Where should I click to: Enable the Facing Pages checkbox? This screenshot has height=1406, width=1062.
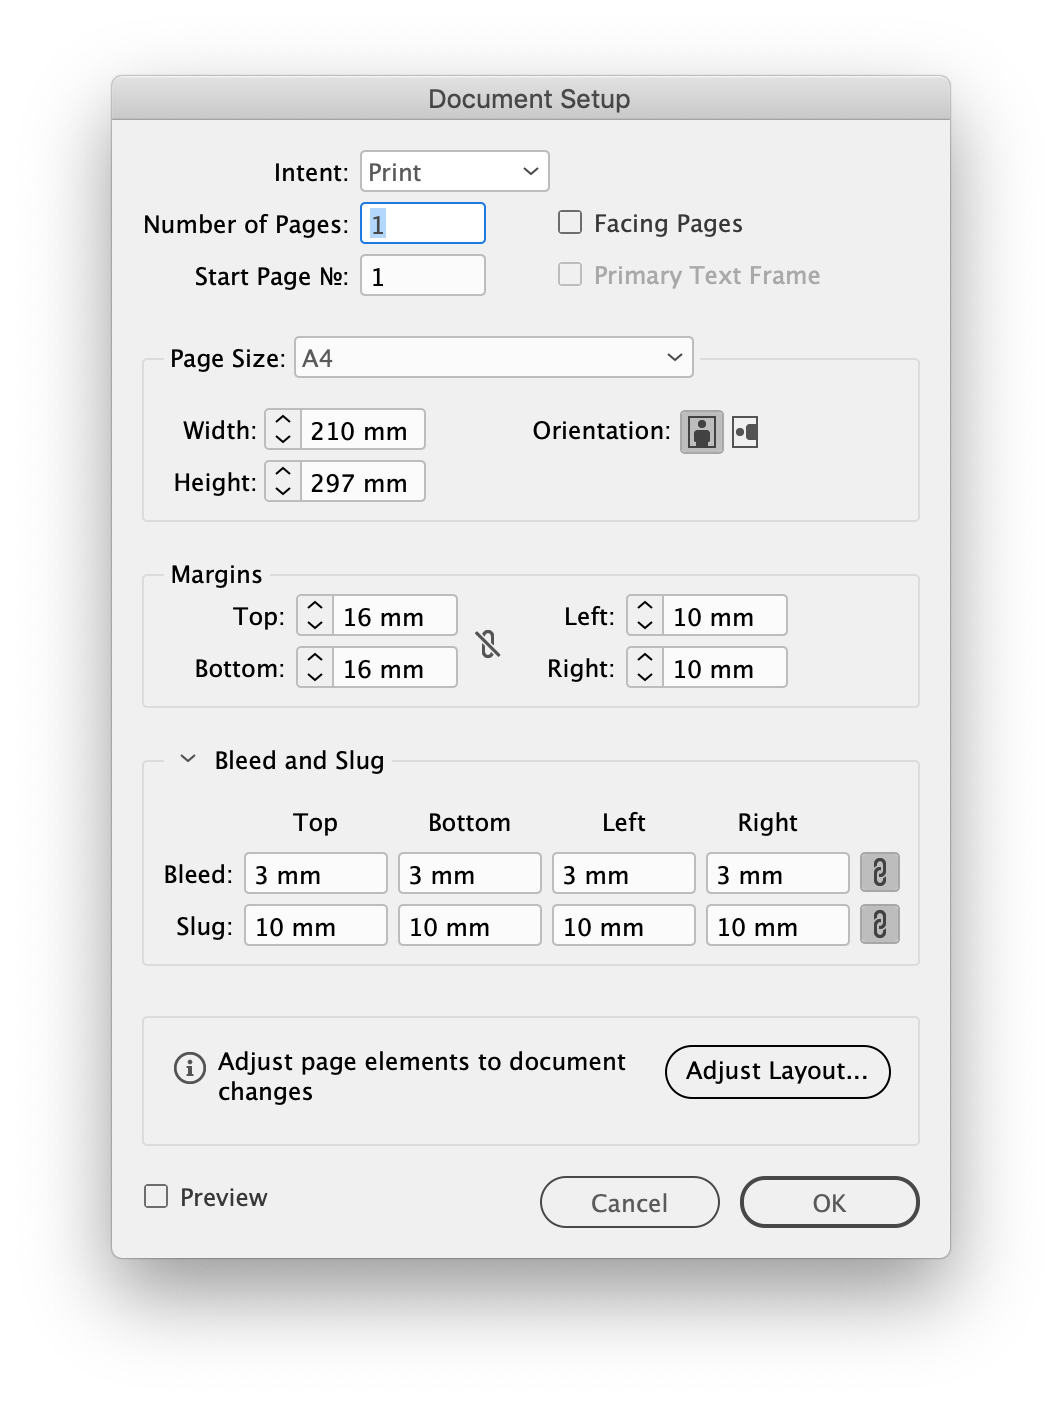[570, 223]
